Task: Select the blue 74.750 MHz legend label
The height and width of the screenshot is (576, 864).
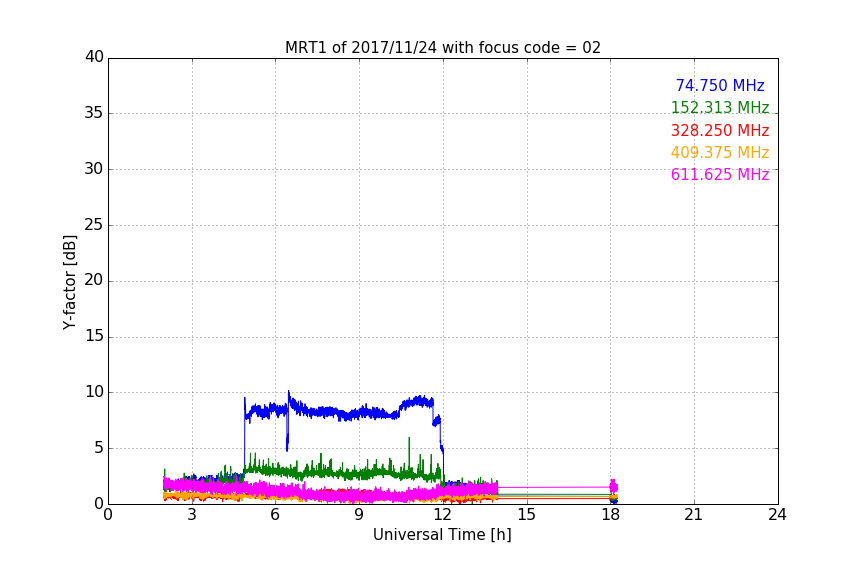Action: pos(720,85)
